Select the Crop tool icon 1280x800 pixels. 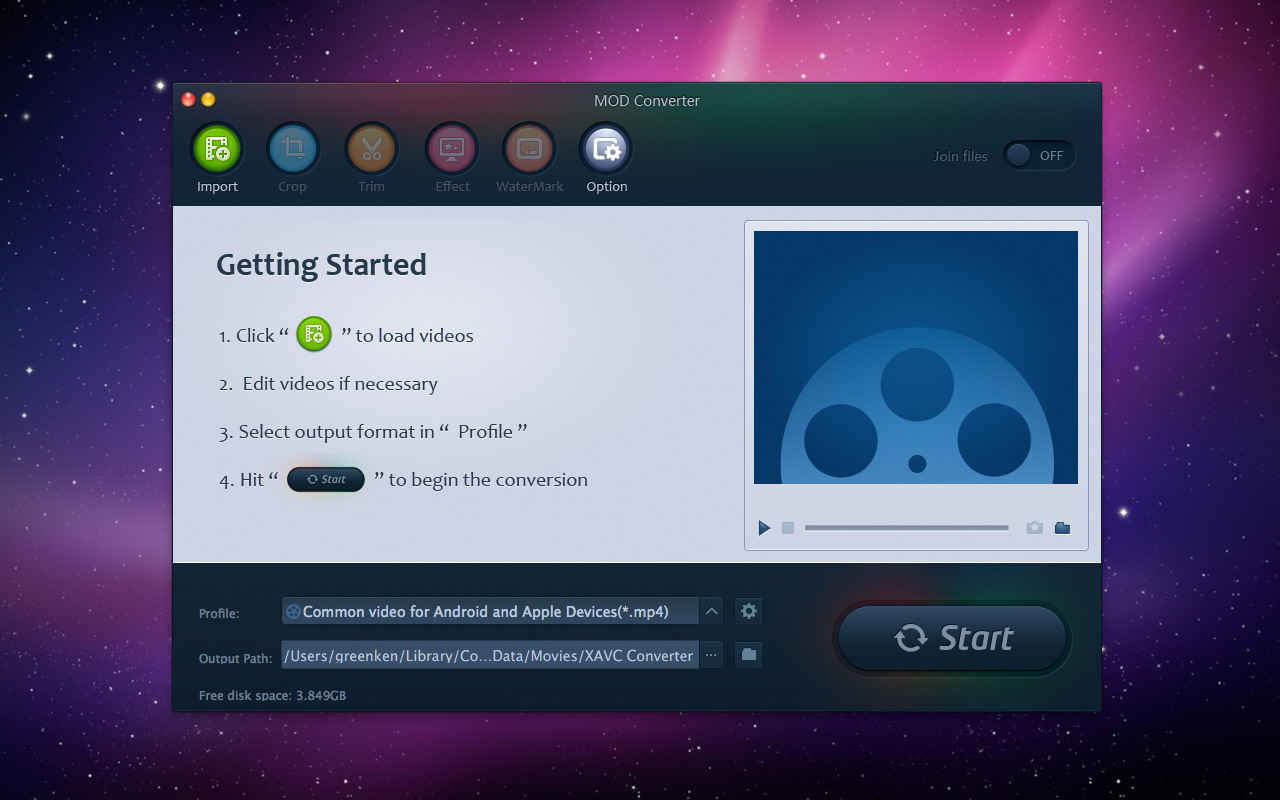pyautogui.click(x=293, y=149)
